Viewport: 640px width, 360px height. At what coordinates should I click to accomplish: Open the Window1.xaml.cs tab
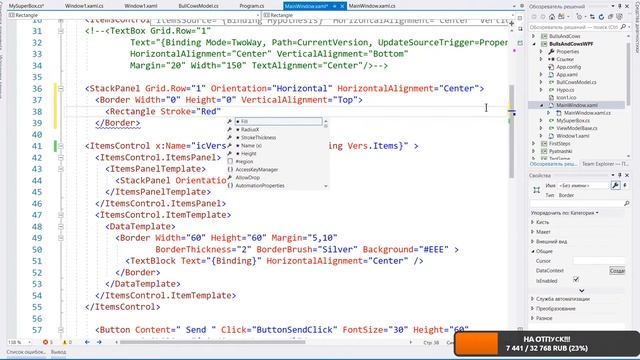click(x=84, y=6)
